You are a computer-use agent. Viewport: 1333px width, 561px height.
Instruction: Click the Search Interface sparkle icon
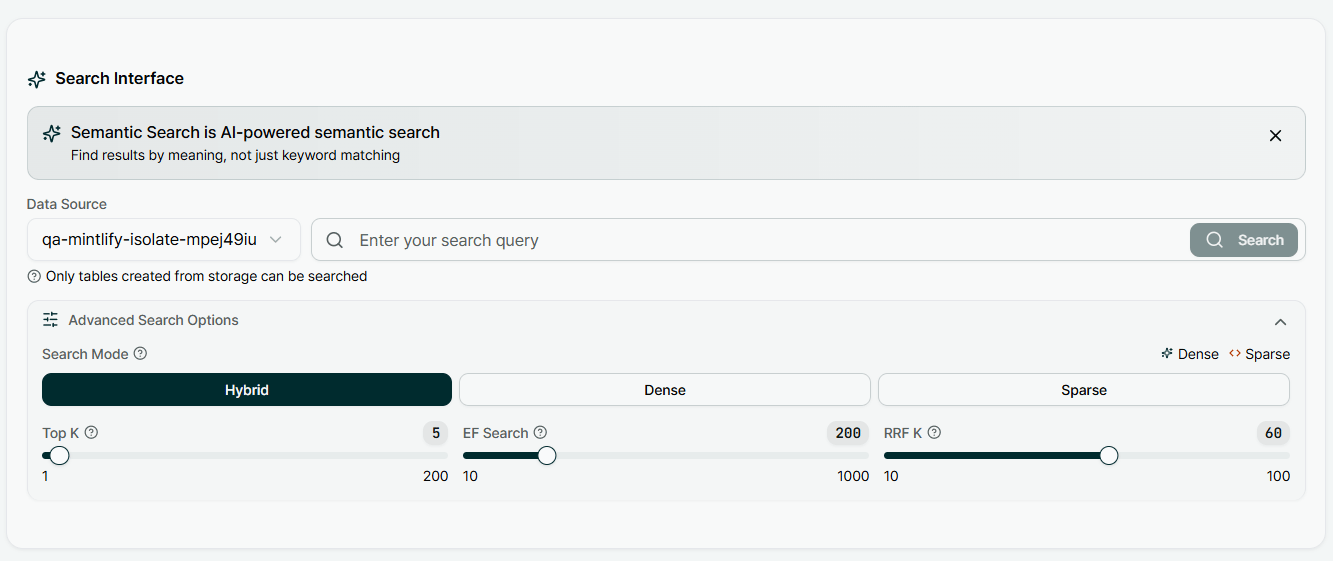pyautogui.click(x=37, y=79)
